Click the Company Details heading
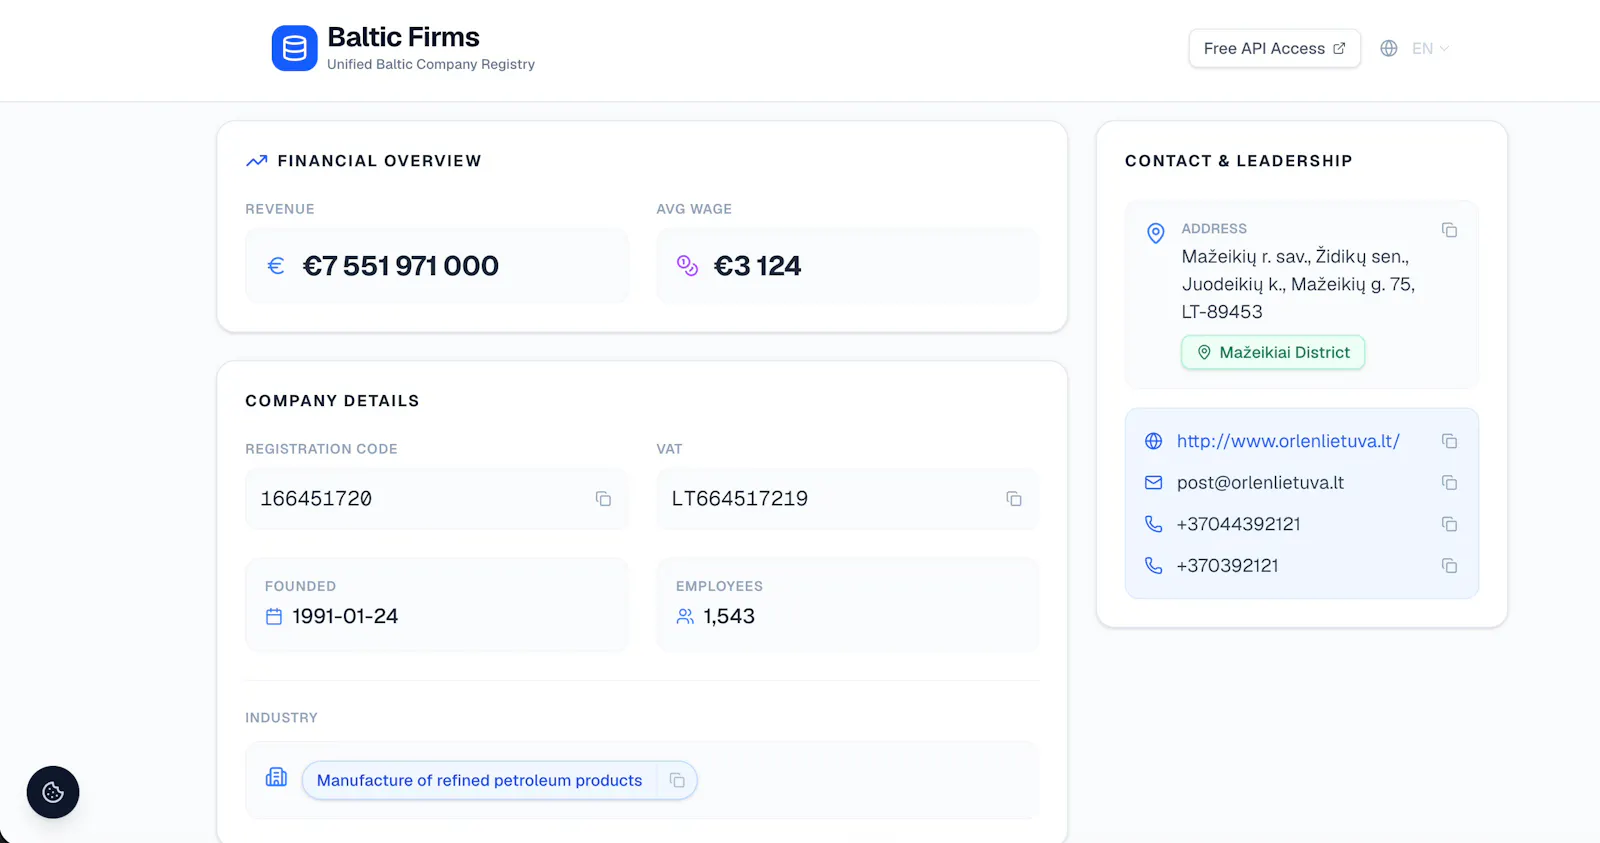 click(332, 401)
